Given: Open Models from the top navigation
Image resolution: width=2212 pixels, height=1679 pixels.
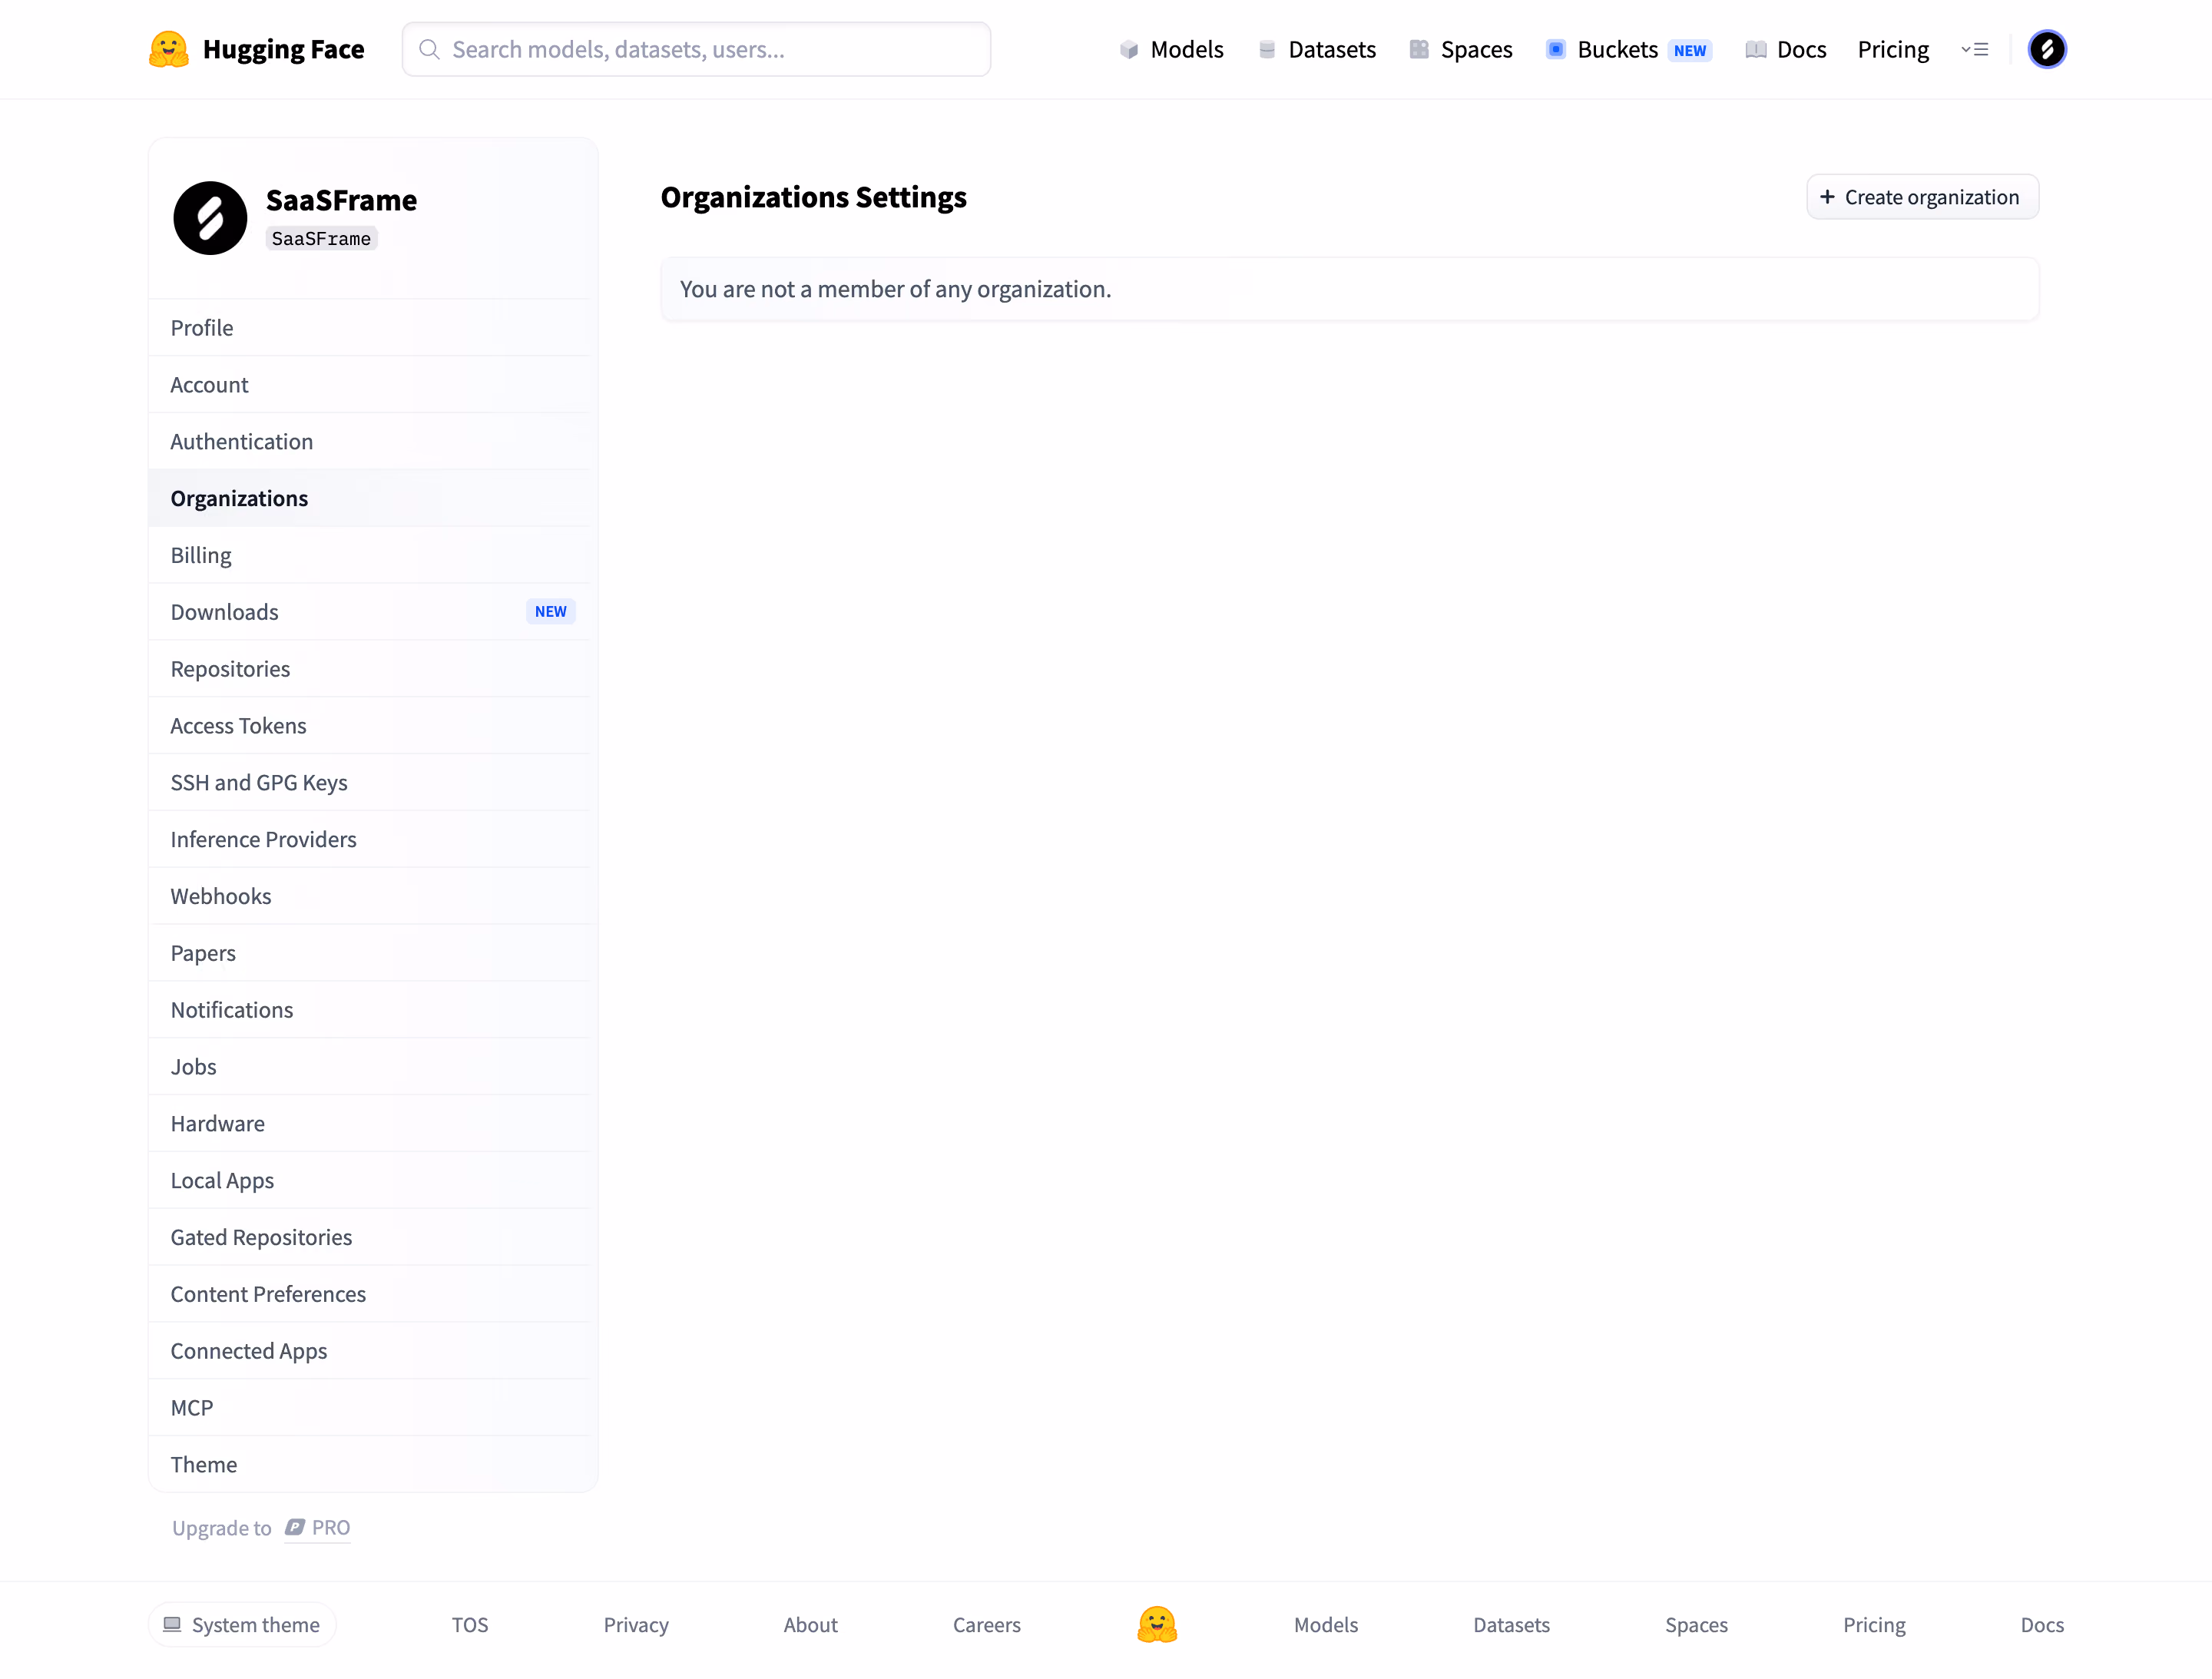Looking at the screenshot, I should click(x=1171, y=49).
